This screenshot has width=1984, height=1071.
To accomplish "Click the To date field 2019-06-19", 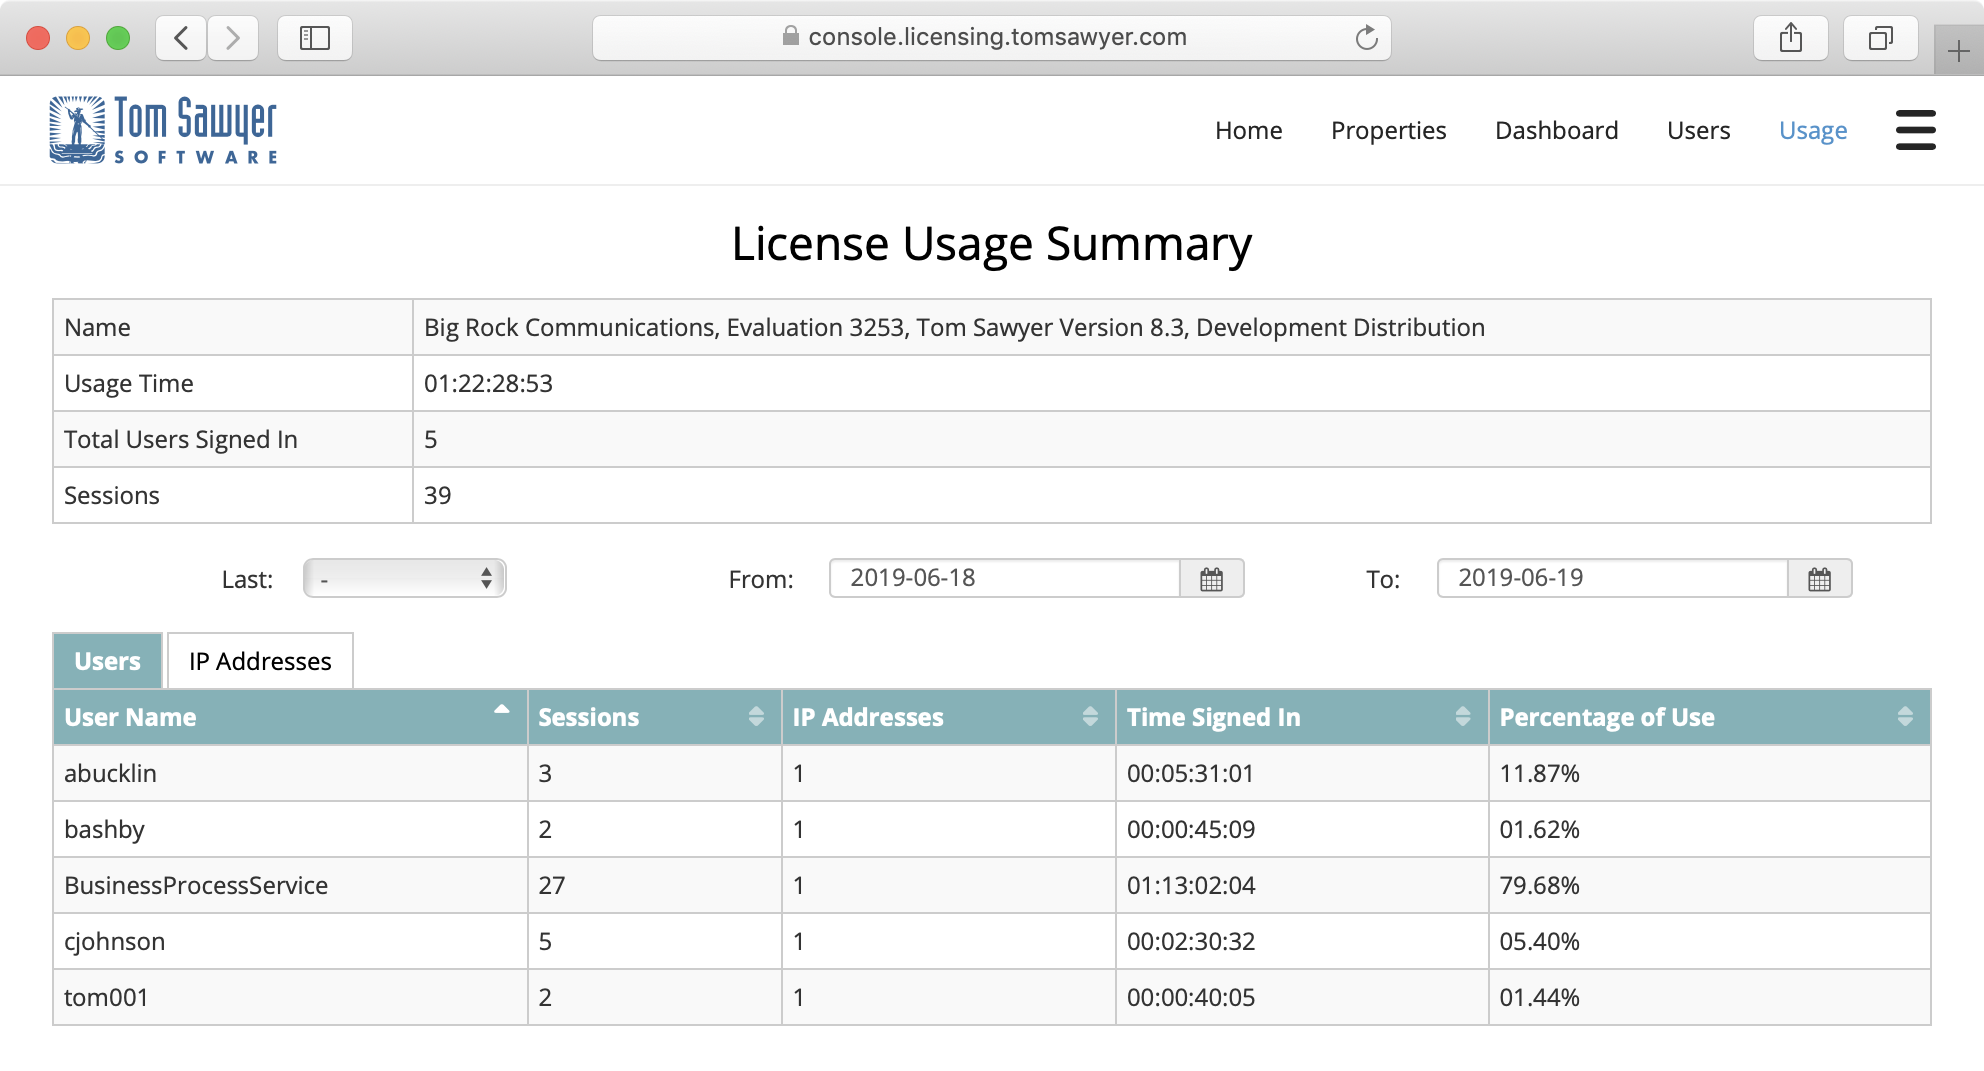I will [1613, 578].
